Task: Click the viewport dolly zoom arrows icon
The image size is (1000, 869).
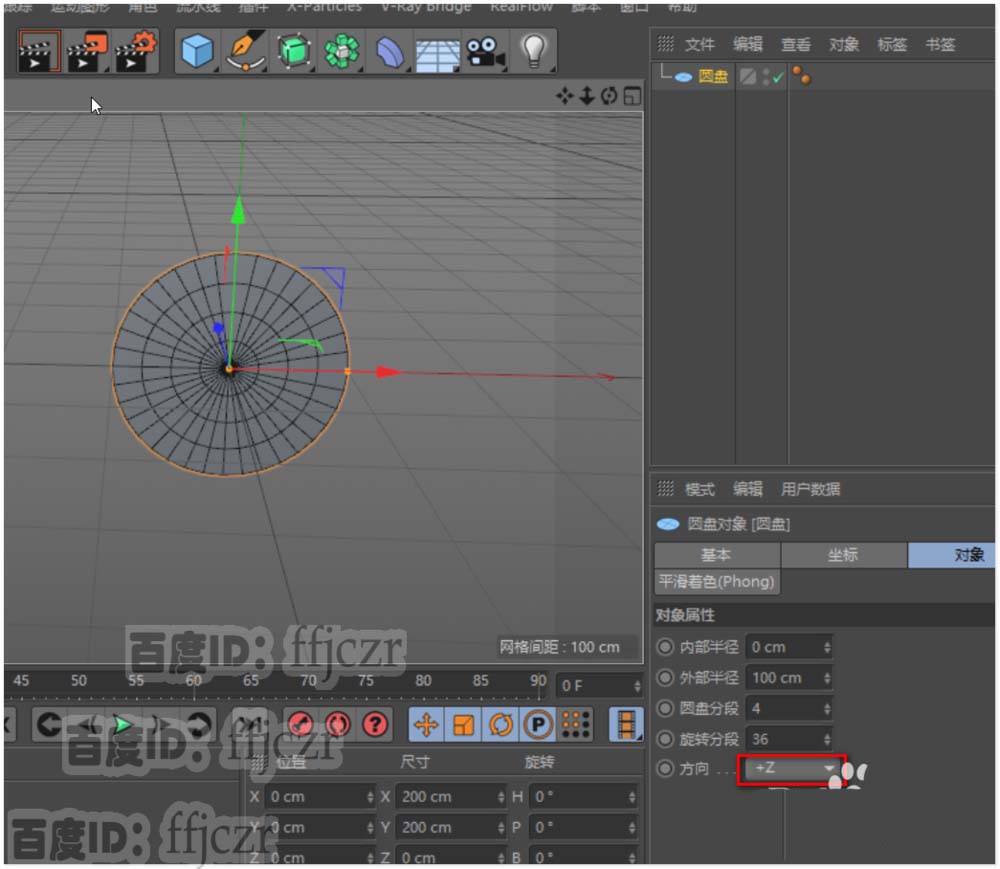Action: point(587,96)
